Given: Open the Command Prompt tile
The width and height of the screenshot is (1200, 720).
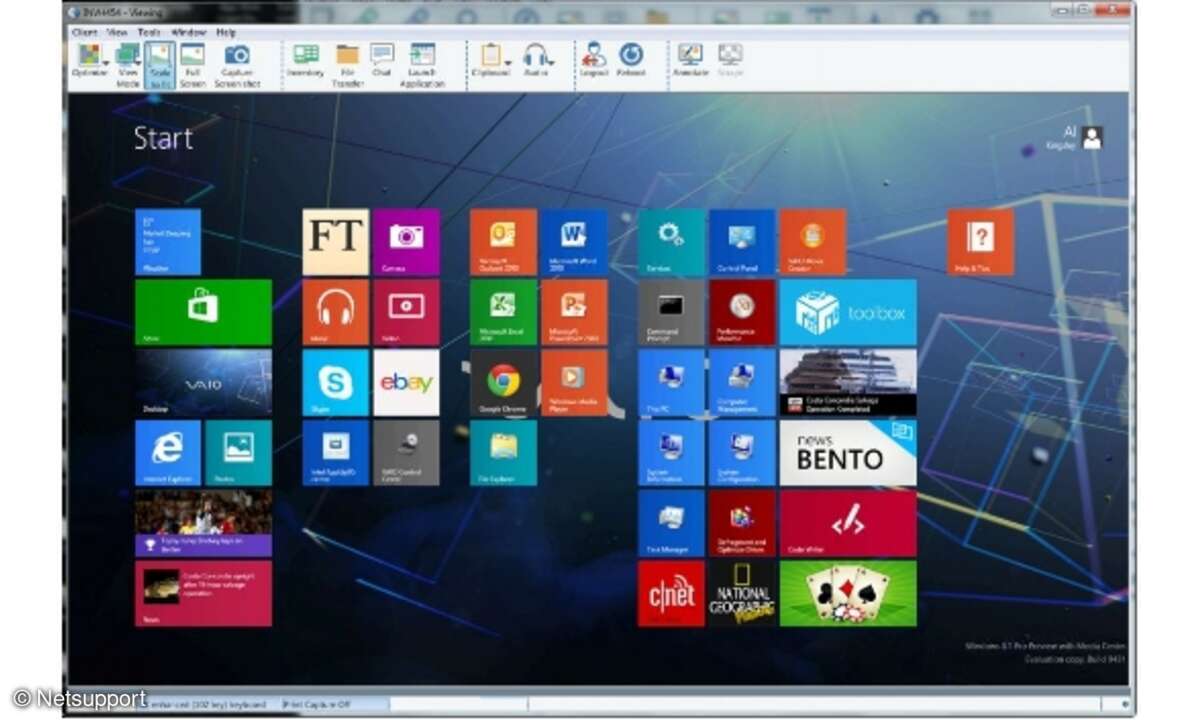Looking at the screenshot, I should pos(671,312).
